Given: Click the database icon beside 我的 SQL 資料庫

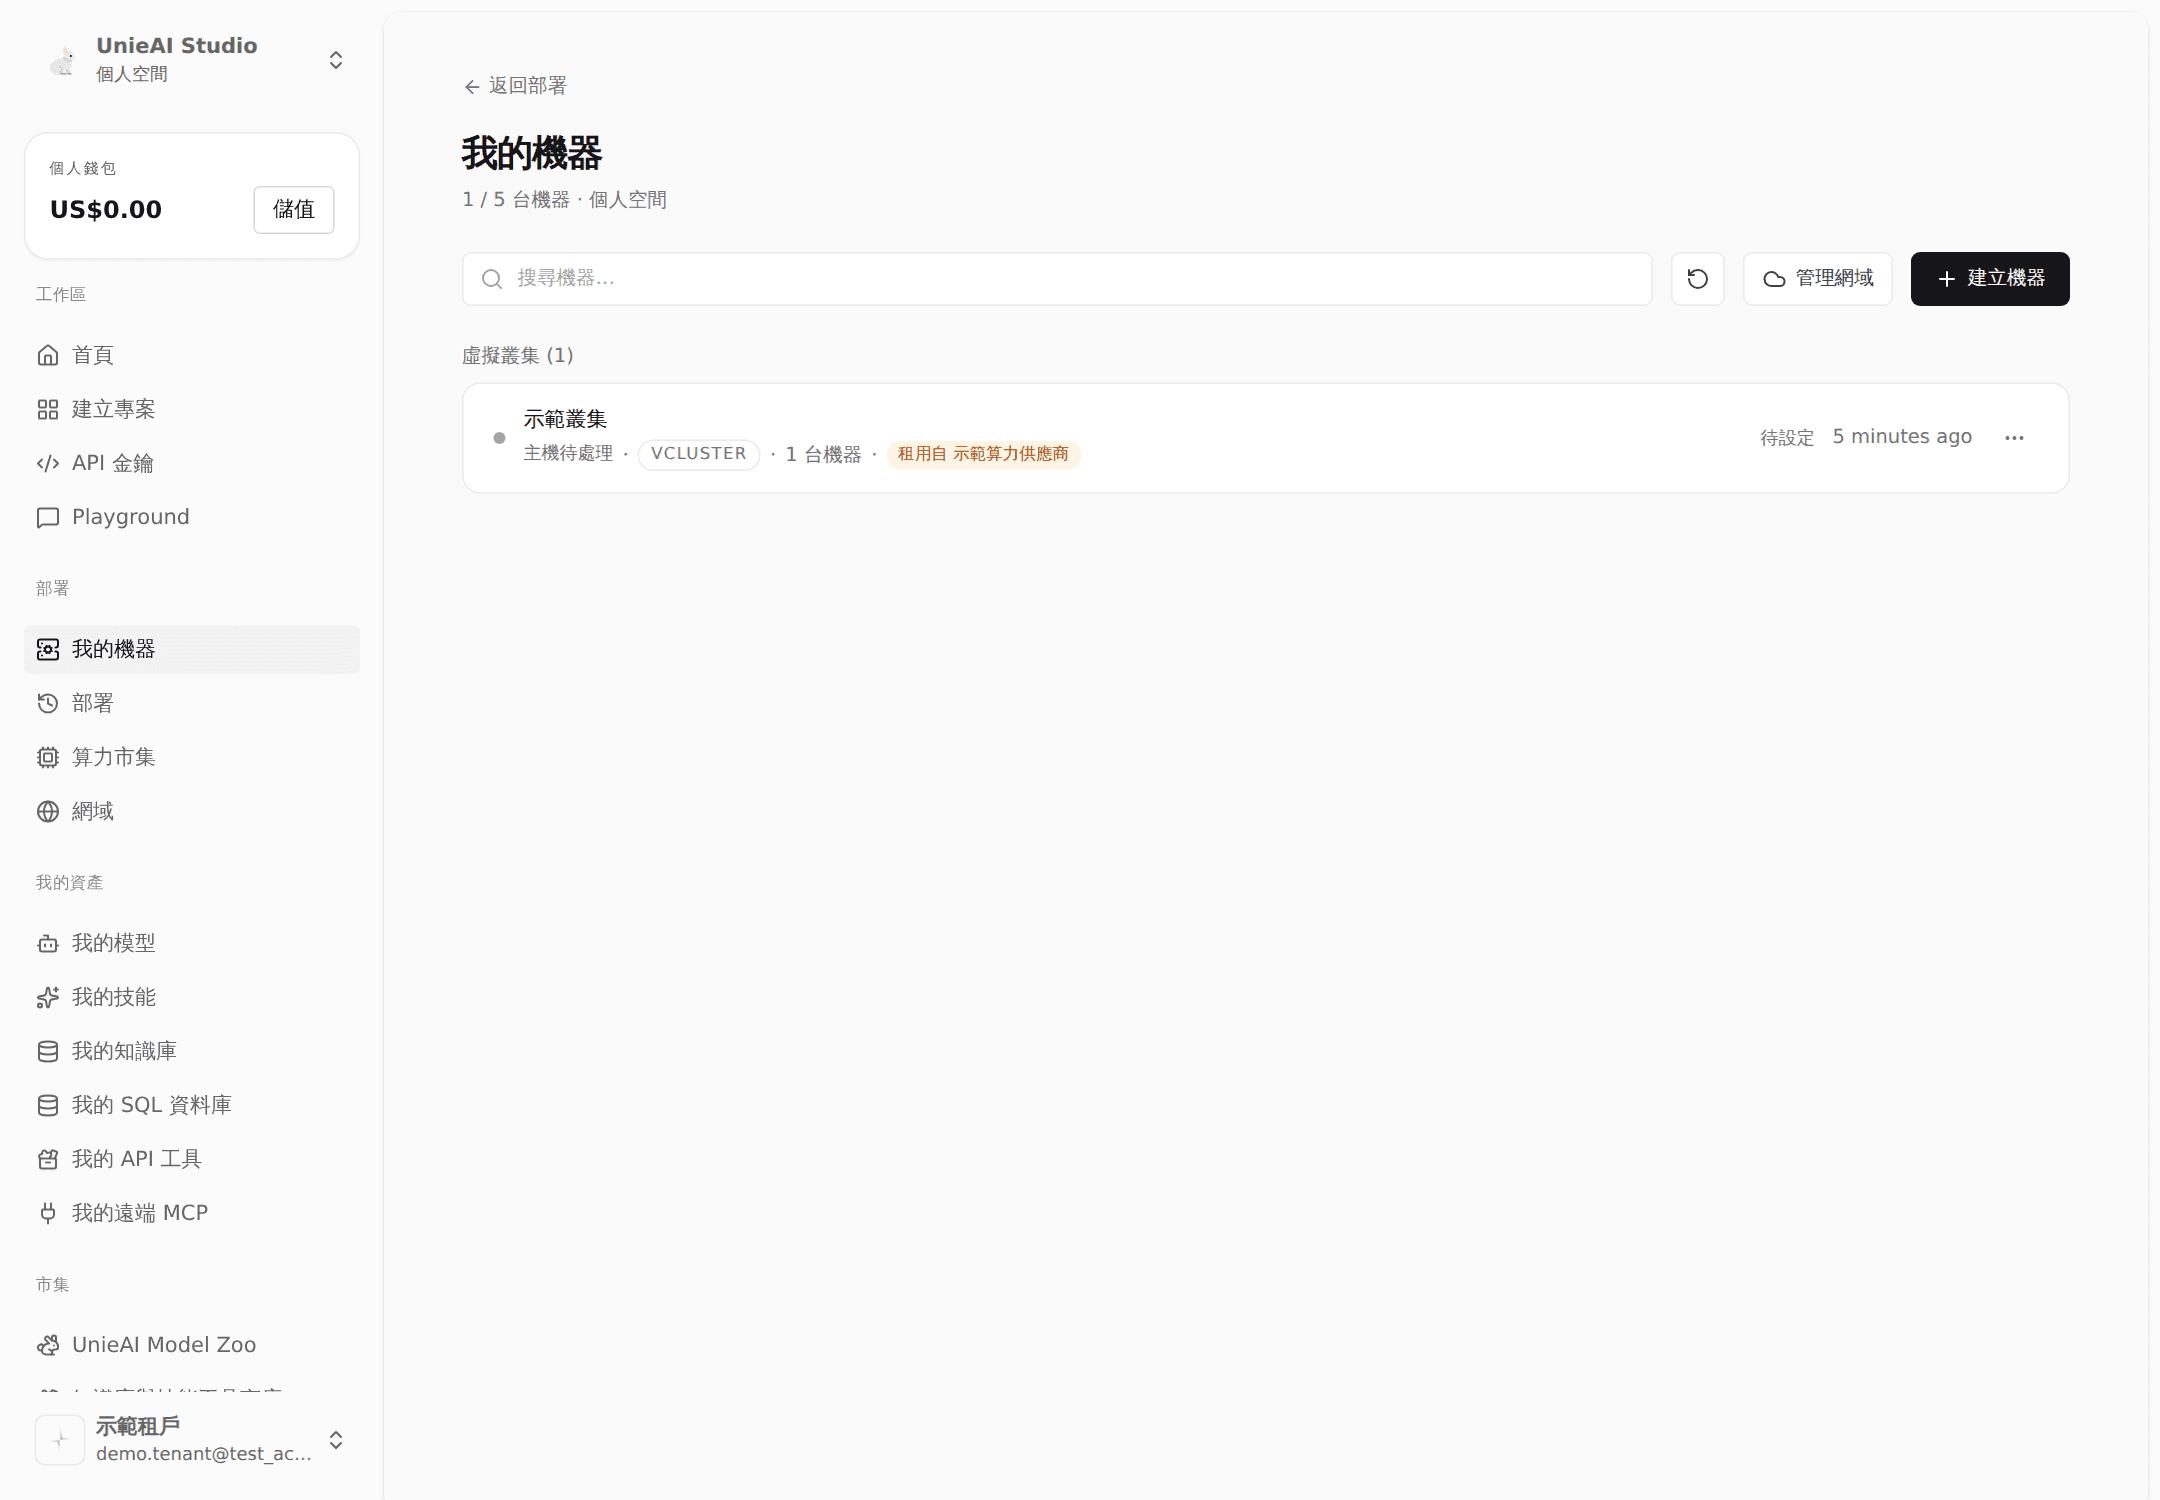Looking at the screenshot, I should tap(48, 1105).
